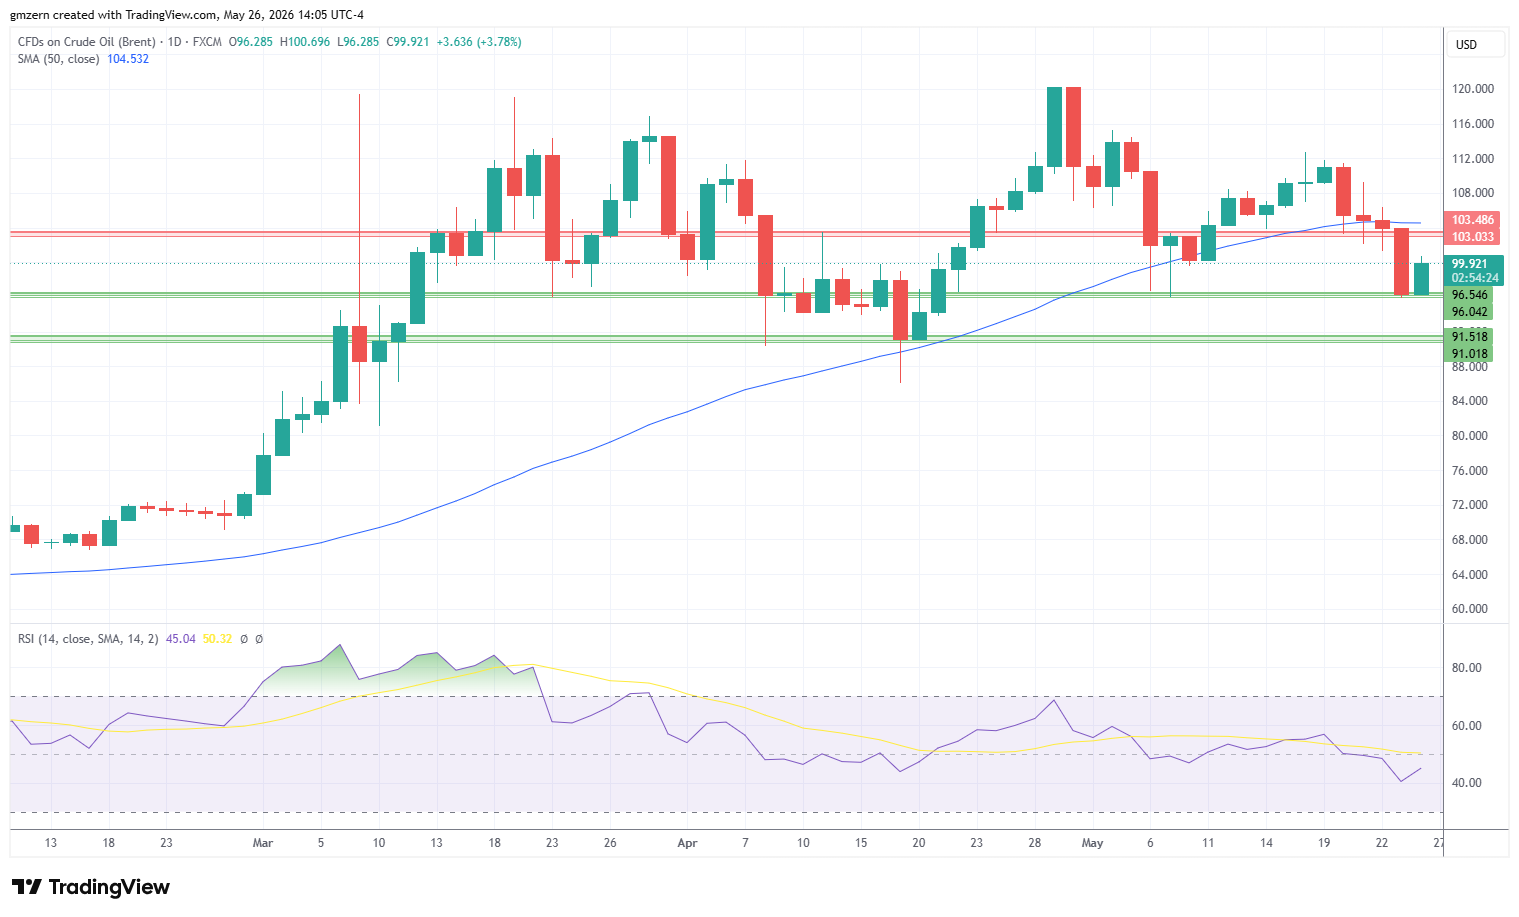Click the RSI value 45.04
Image resolution: width=1519 pixels, height=917 pixels.
[x=181, y=639]
